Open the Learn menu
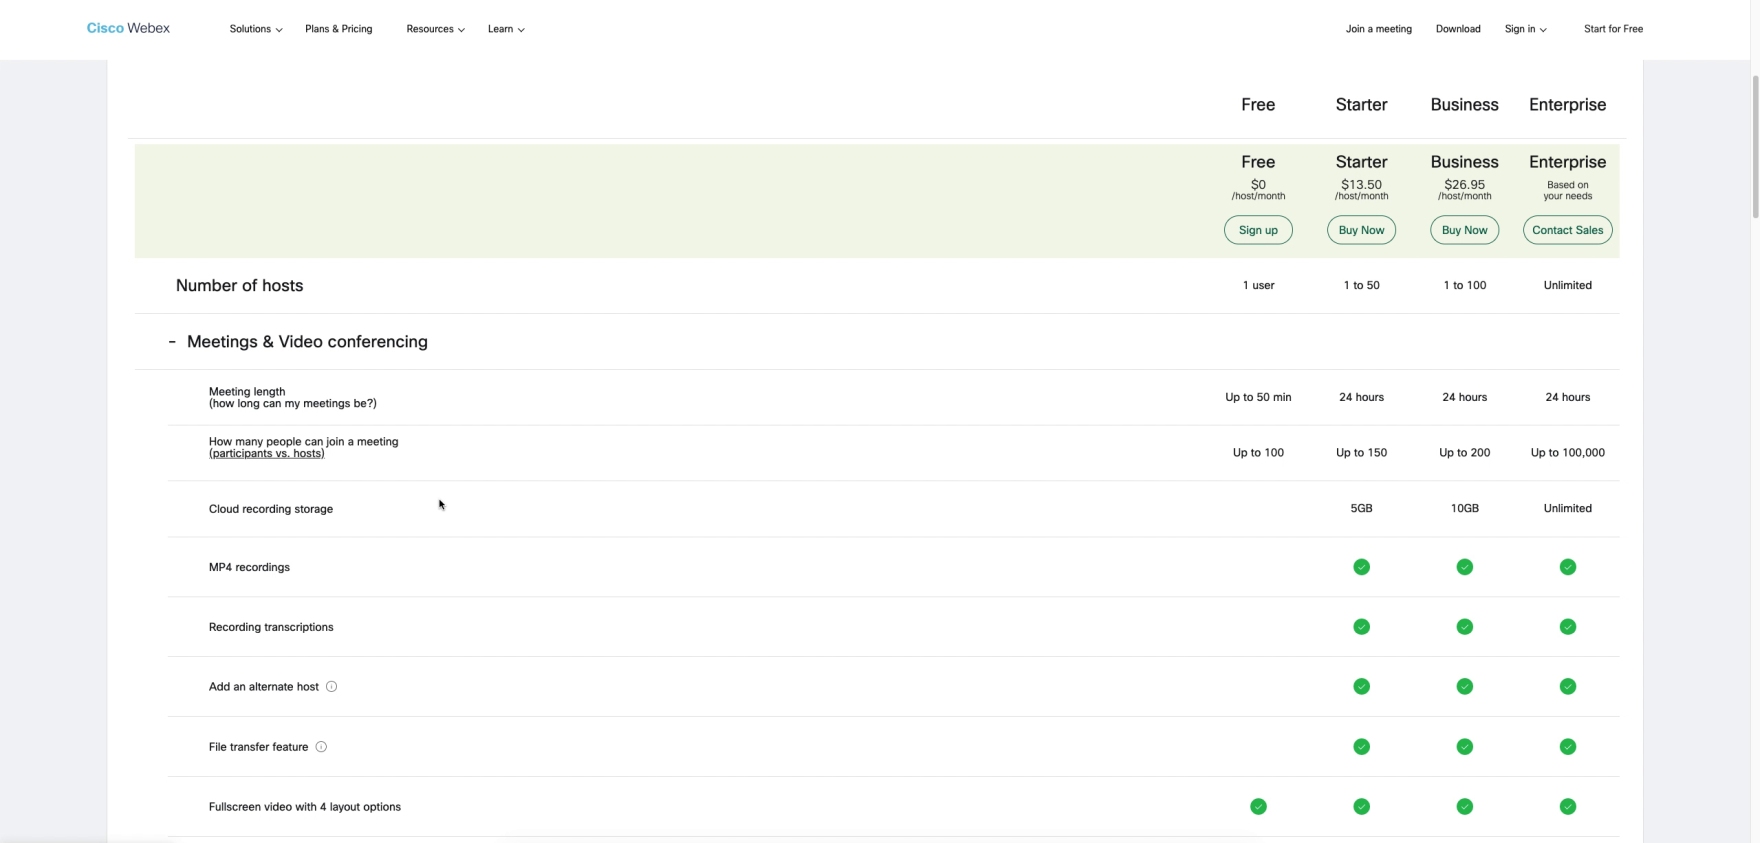The width and height of the screenshot is (1760, 843). 505,29
